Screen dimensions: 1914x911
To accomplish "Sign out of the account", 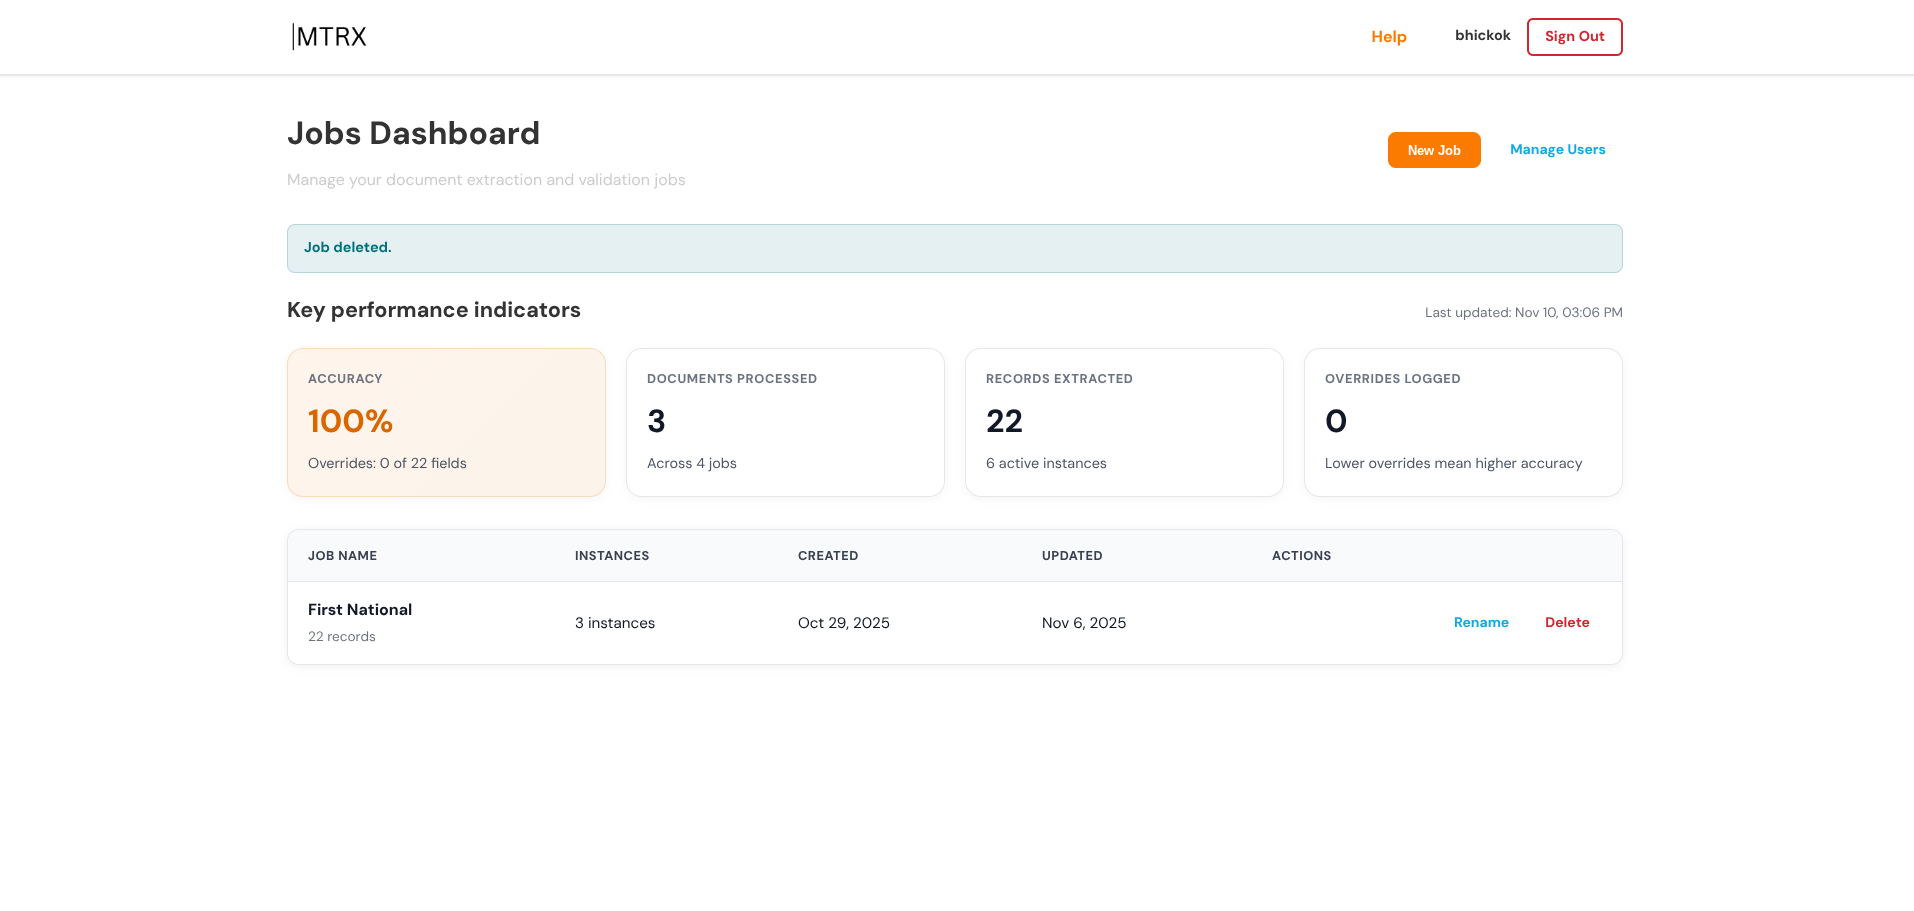I will coord(1574,36).
